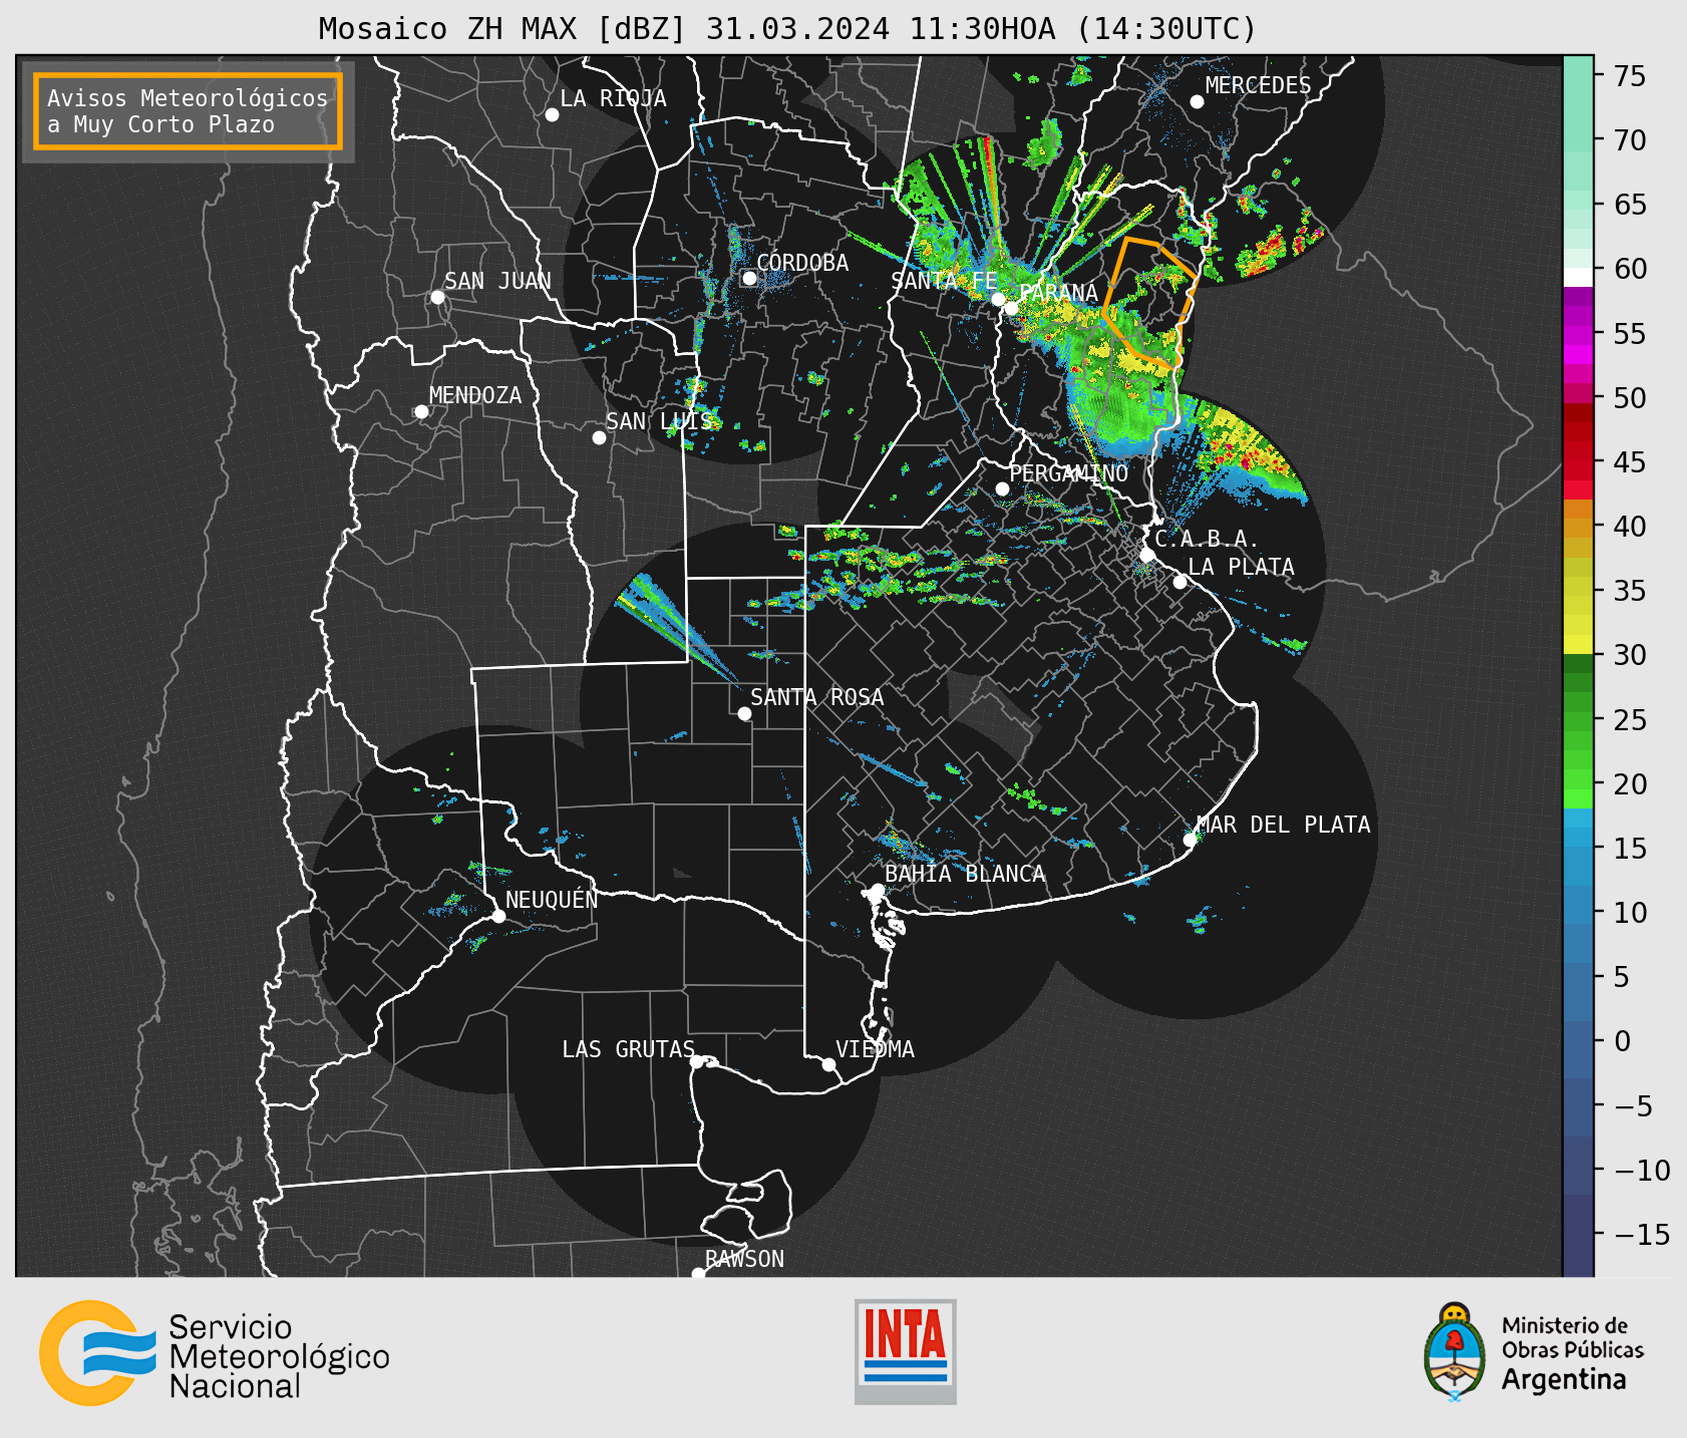Click the Viedma city marker dot

[829, 1065]
